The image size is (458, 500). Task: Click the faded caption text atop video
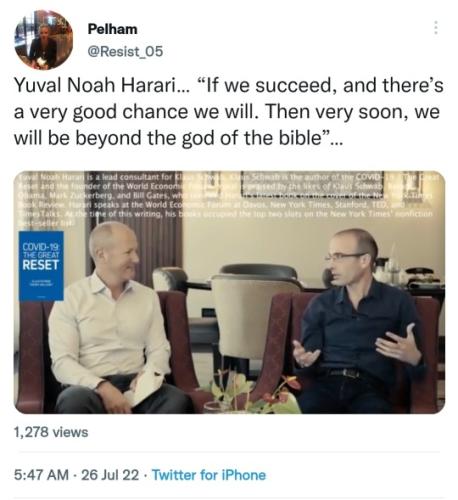pyautogui.click(x=227, y=198)
